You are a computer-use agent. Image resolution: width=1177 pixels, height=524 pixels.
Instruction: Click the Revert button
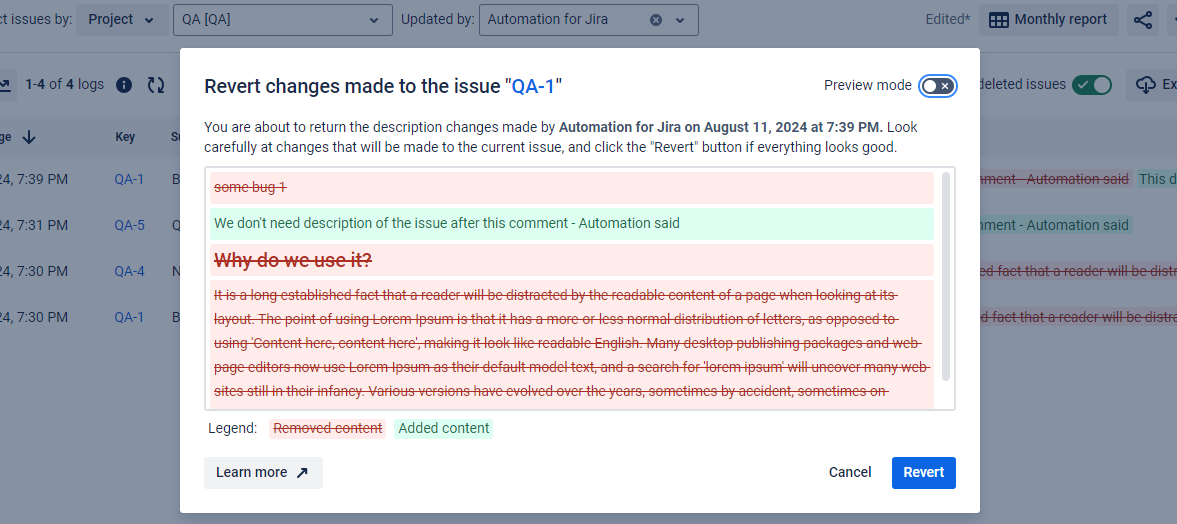(923, 473)
